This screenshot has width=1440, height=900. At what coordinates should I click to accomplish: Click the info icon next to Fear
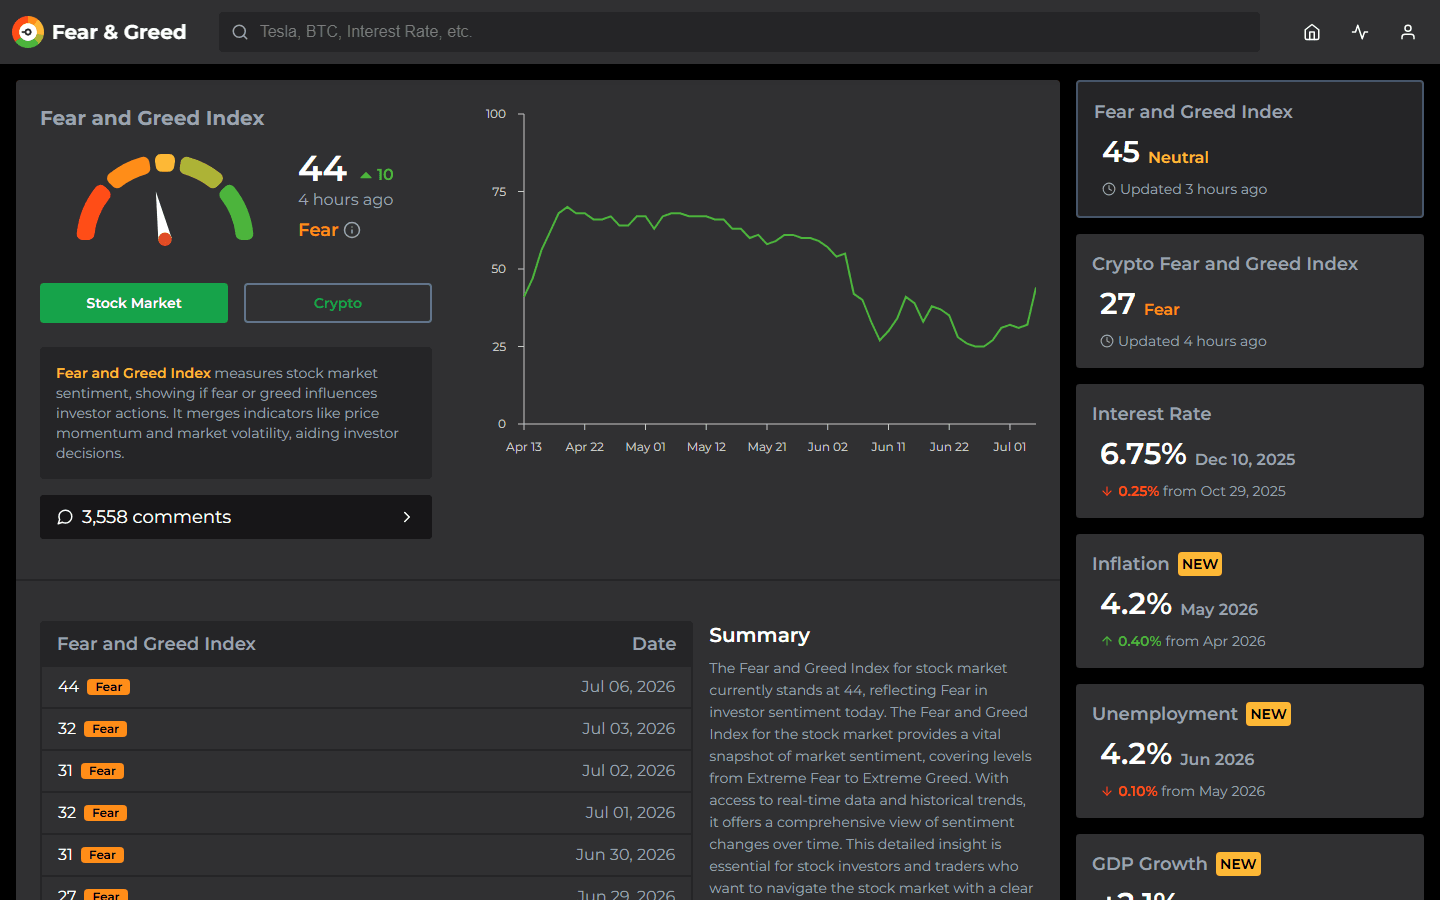[352, 230]
